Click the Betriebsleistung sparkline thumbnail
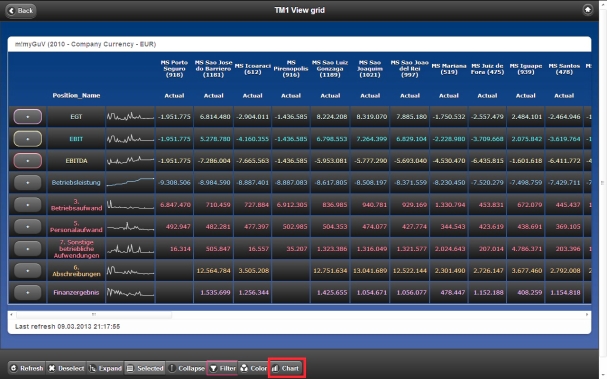 pos(130,182)
